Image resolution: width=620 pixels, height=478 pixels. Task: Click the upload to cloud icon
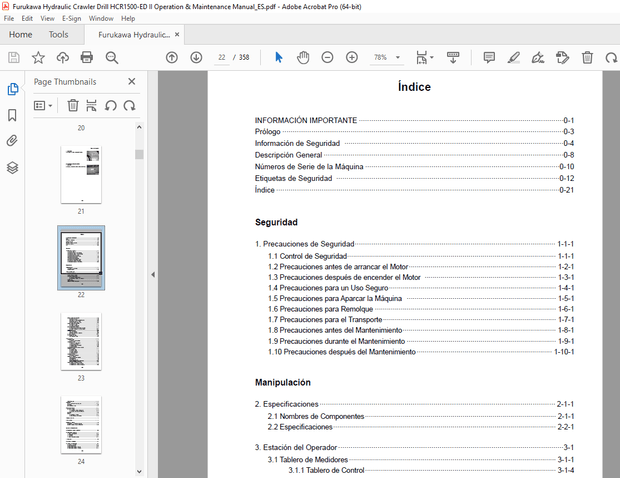tap(62, 58)
